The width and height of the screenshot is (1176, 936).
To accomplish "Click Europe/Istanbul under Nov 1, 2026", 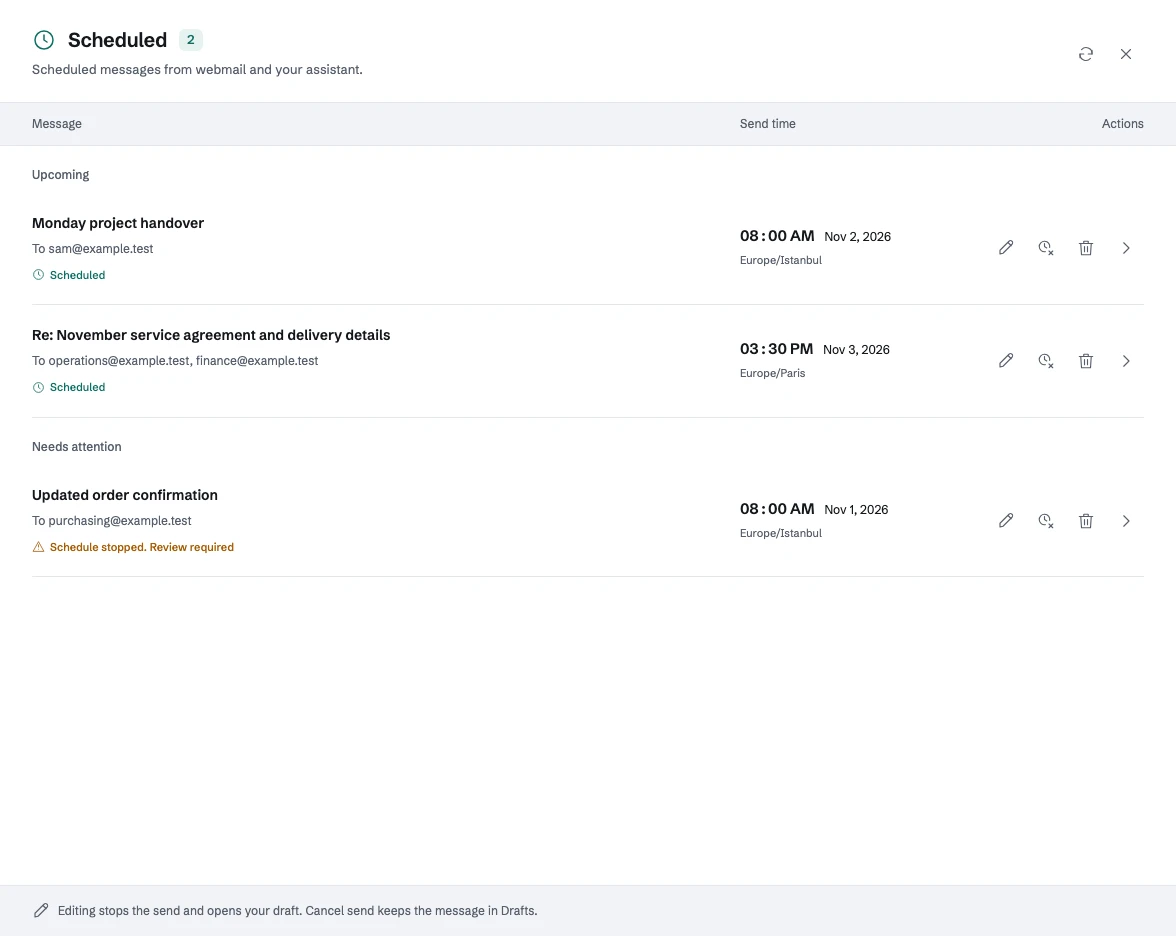I will [781, 533].
